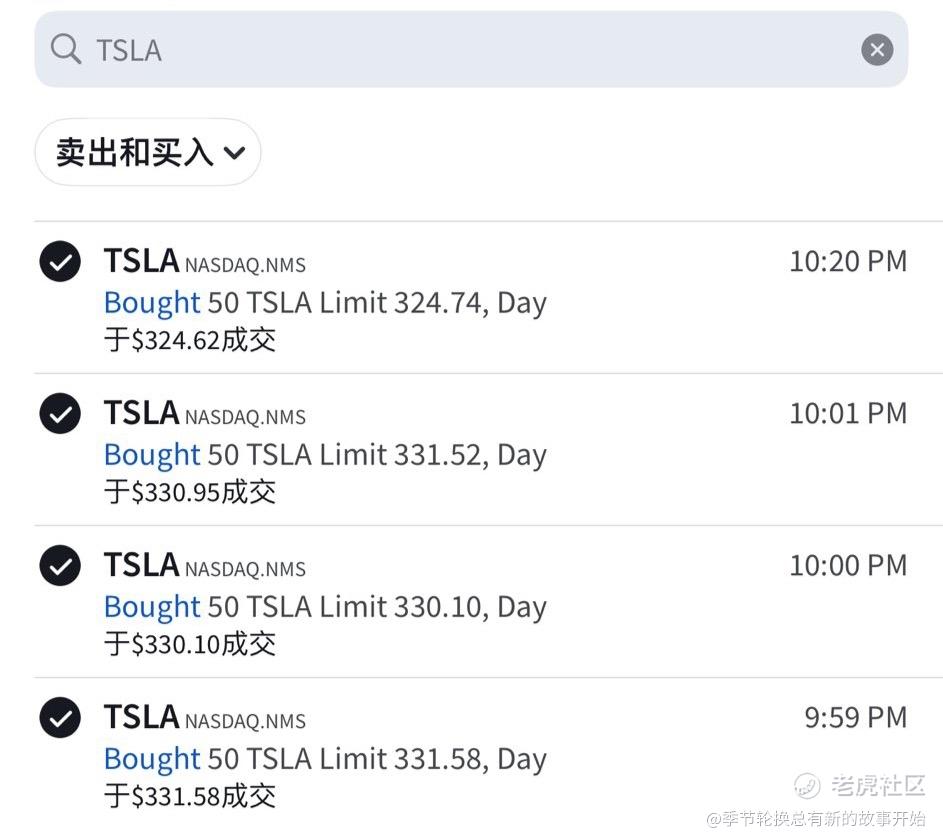943x840 pixels.
Task: Expand filter using the chevron arrow
Action: pyautogui.click(x=234, y=153)
